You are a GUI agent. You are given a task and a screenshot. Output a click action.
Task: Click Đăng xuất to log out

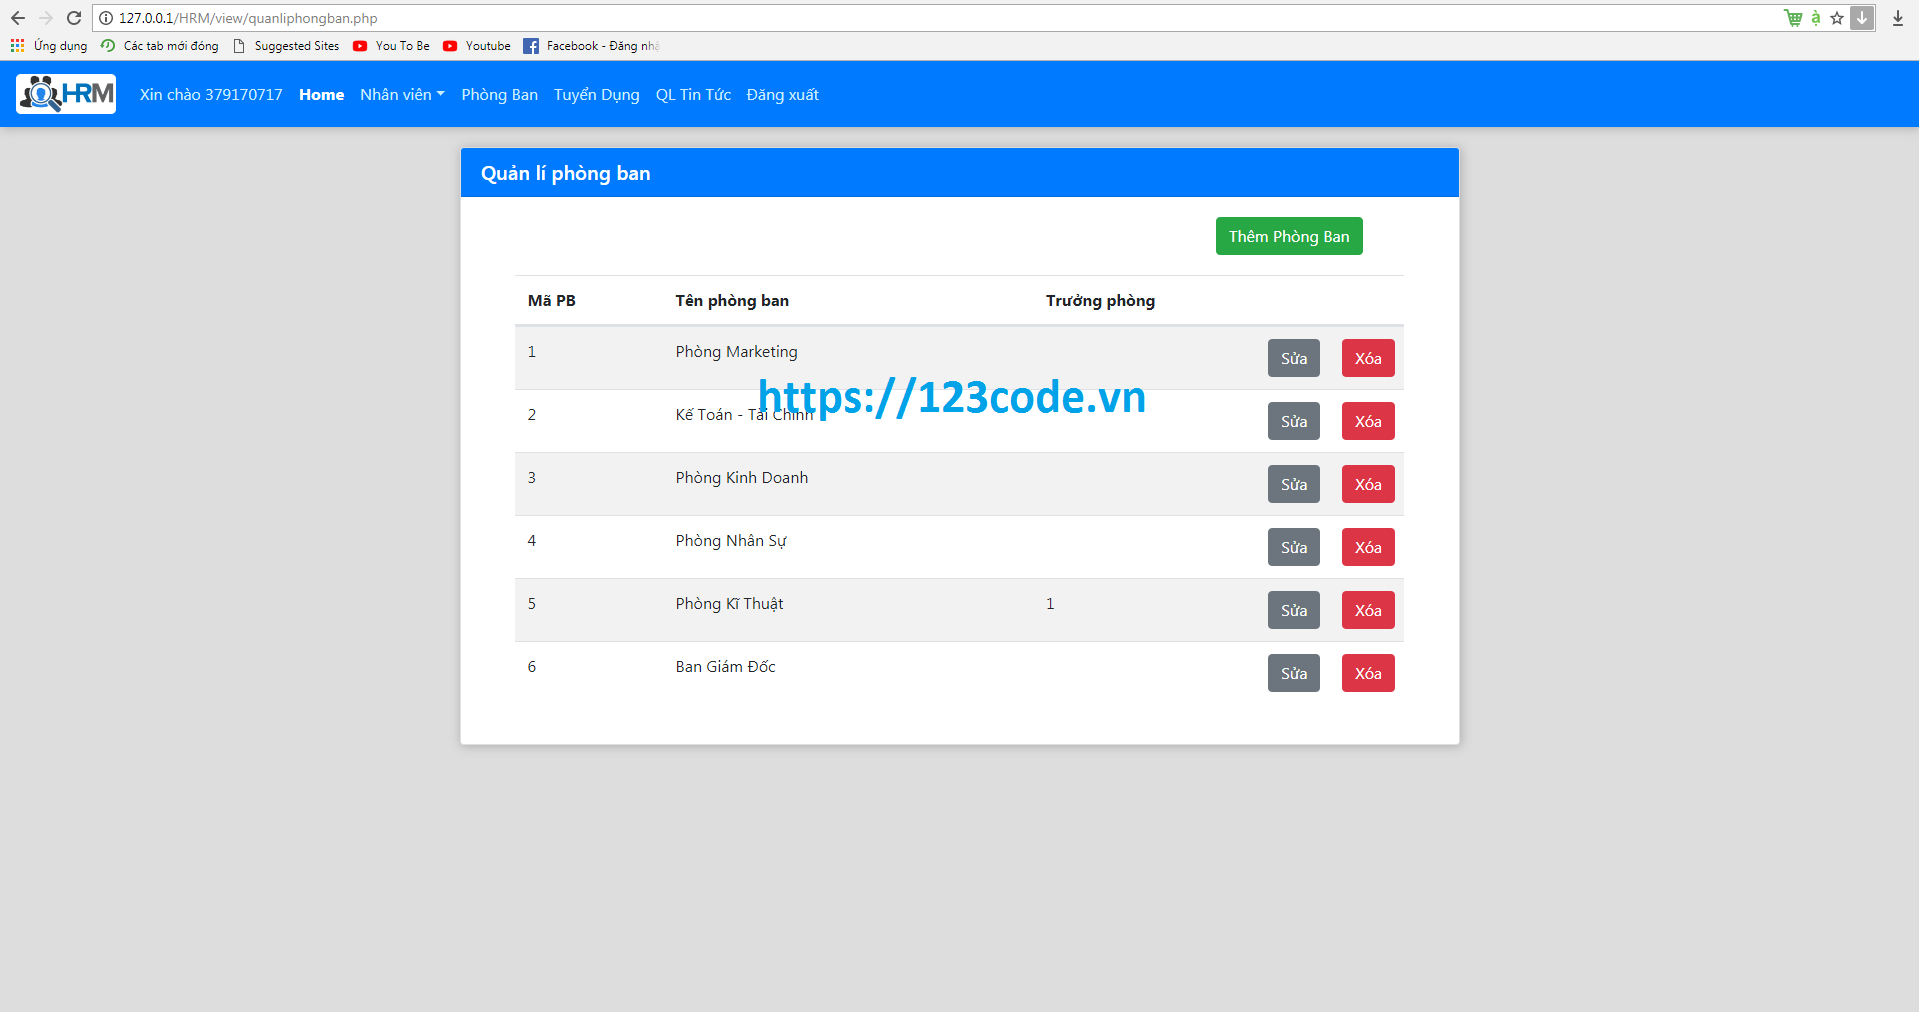pos(782,94)
